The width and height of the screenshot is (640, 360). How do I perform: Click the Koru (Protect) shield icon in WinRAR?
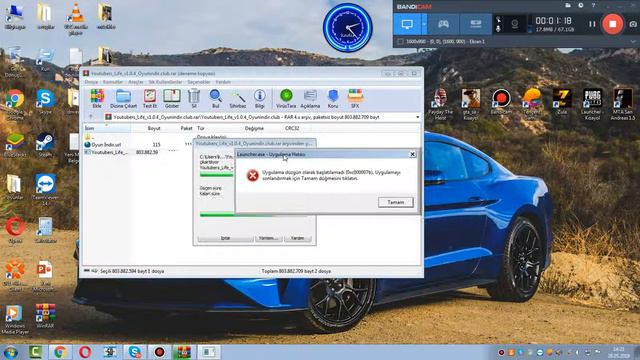(x=333, y=99)
